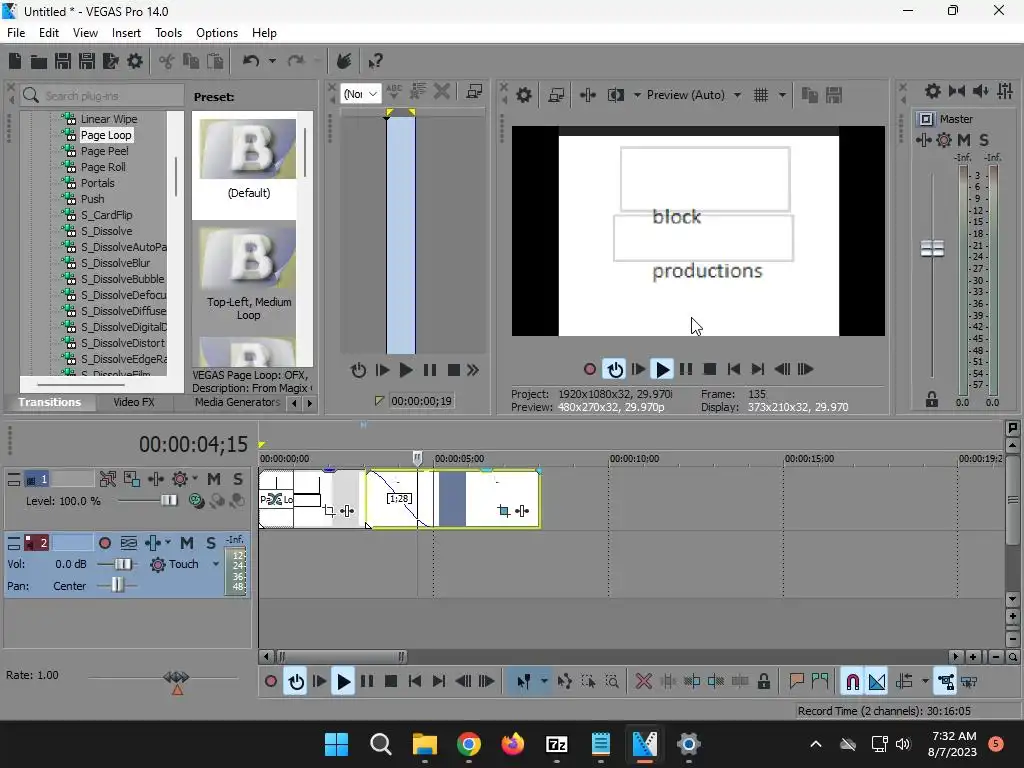Select the Portals transition
Screen dimensions: 1024x768
(x=97, y=183)
